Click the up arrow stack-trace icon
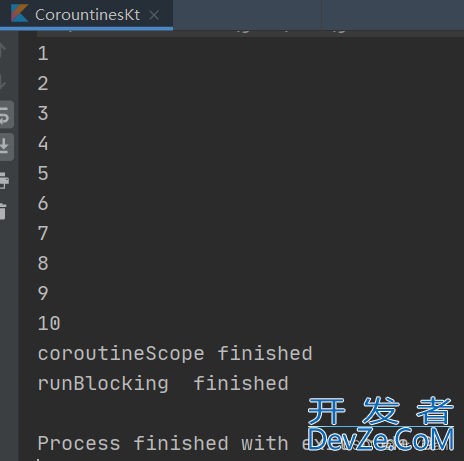This screenshot has width=464, height=461. click(3, 50)
